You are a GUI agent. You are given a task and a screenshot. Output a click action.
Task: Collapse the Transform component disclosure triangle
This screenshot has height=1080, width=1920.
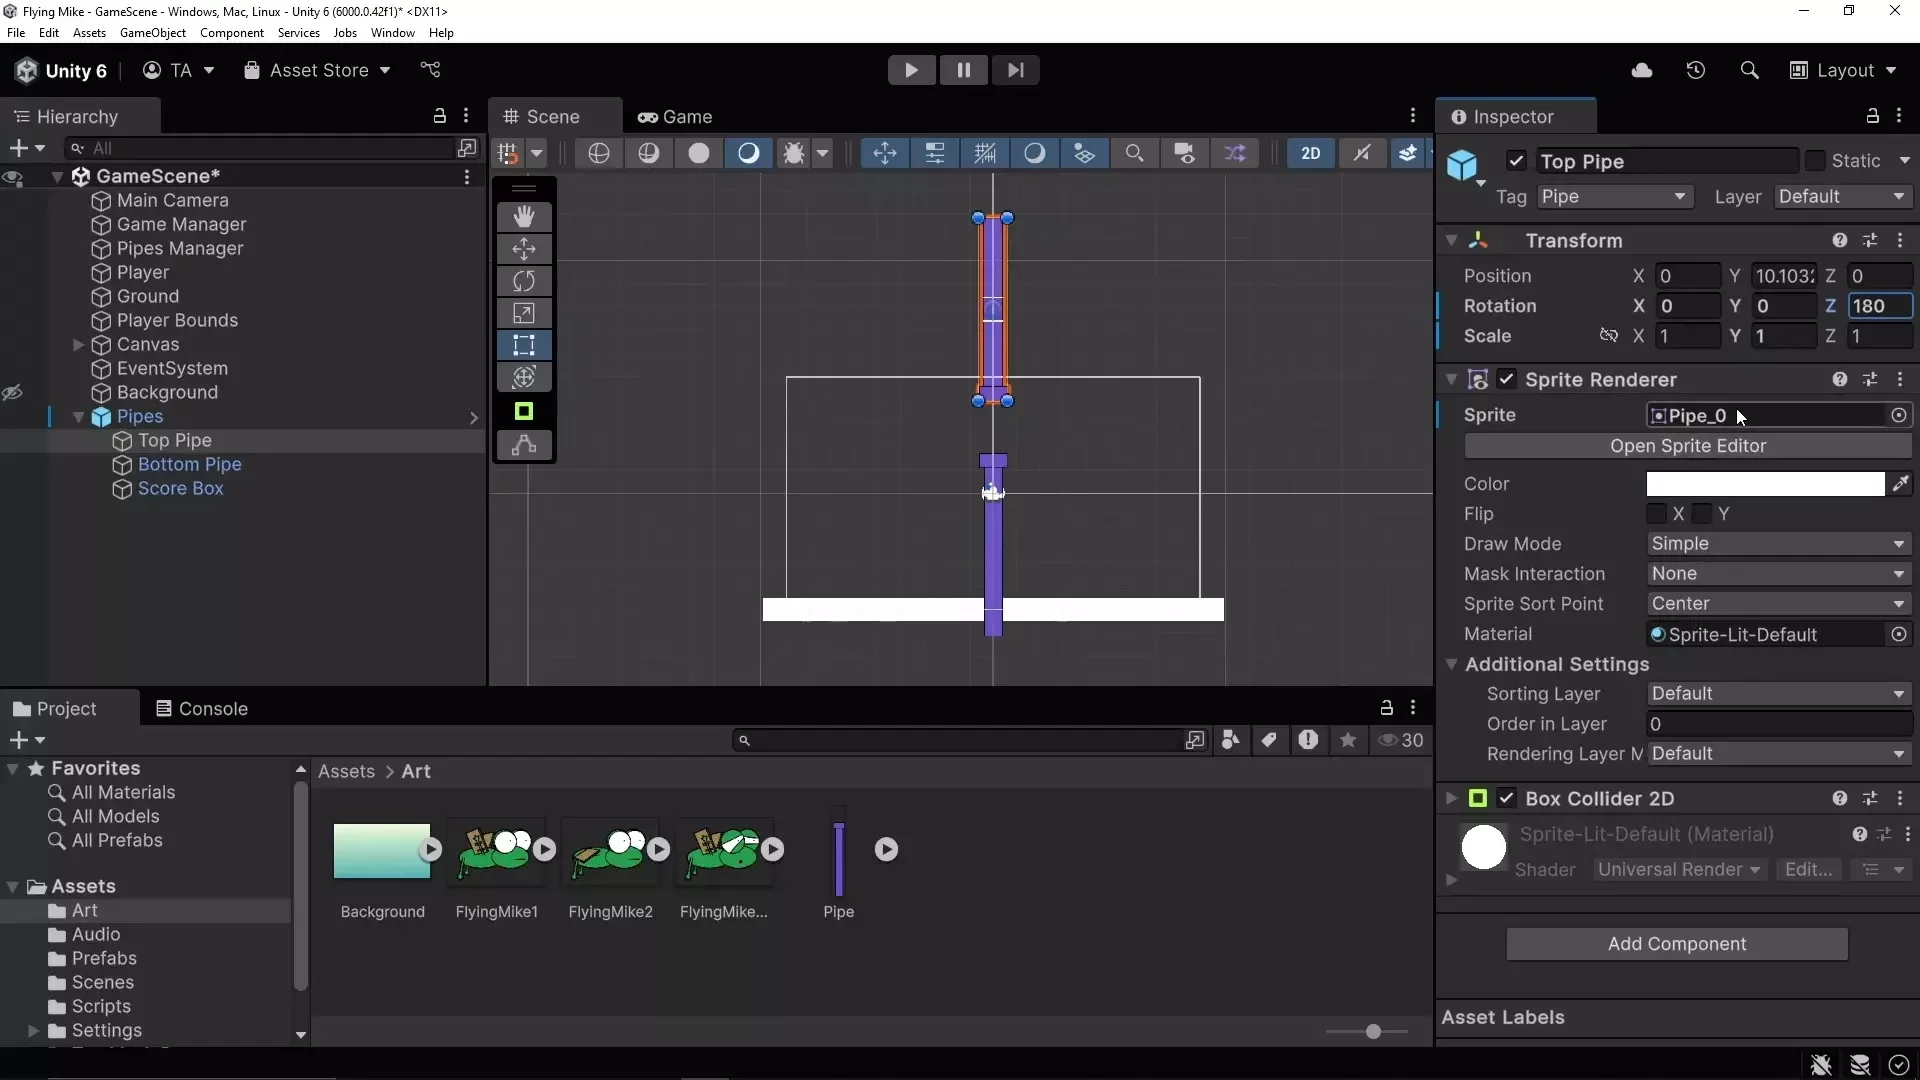(x=1451, y=240)
